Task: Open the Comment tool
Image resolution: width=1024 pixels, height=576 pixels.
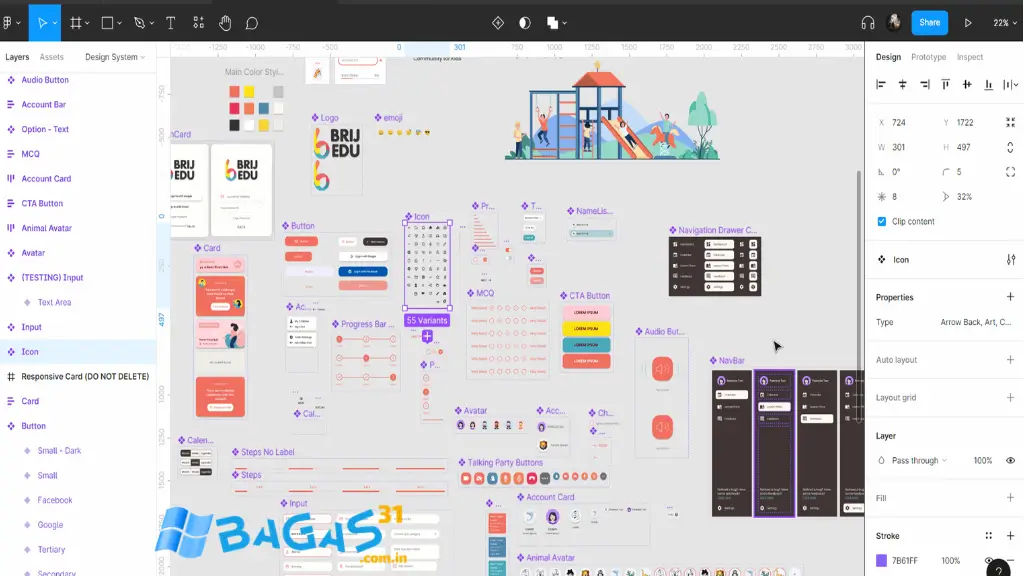Action: pyautogui.click(x=252, y=21)
